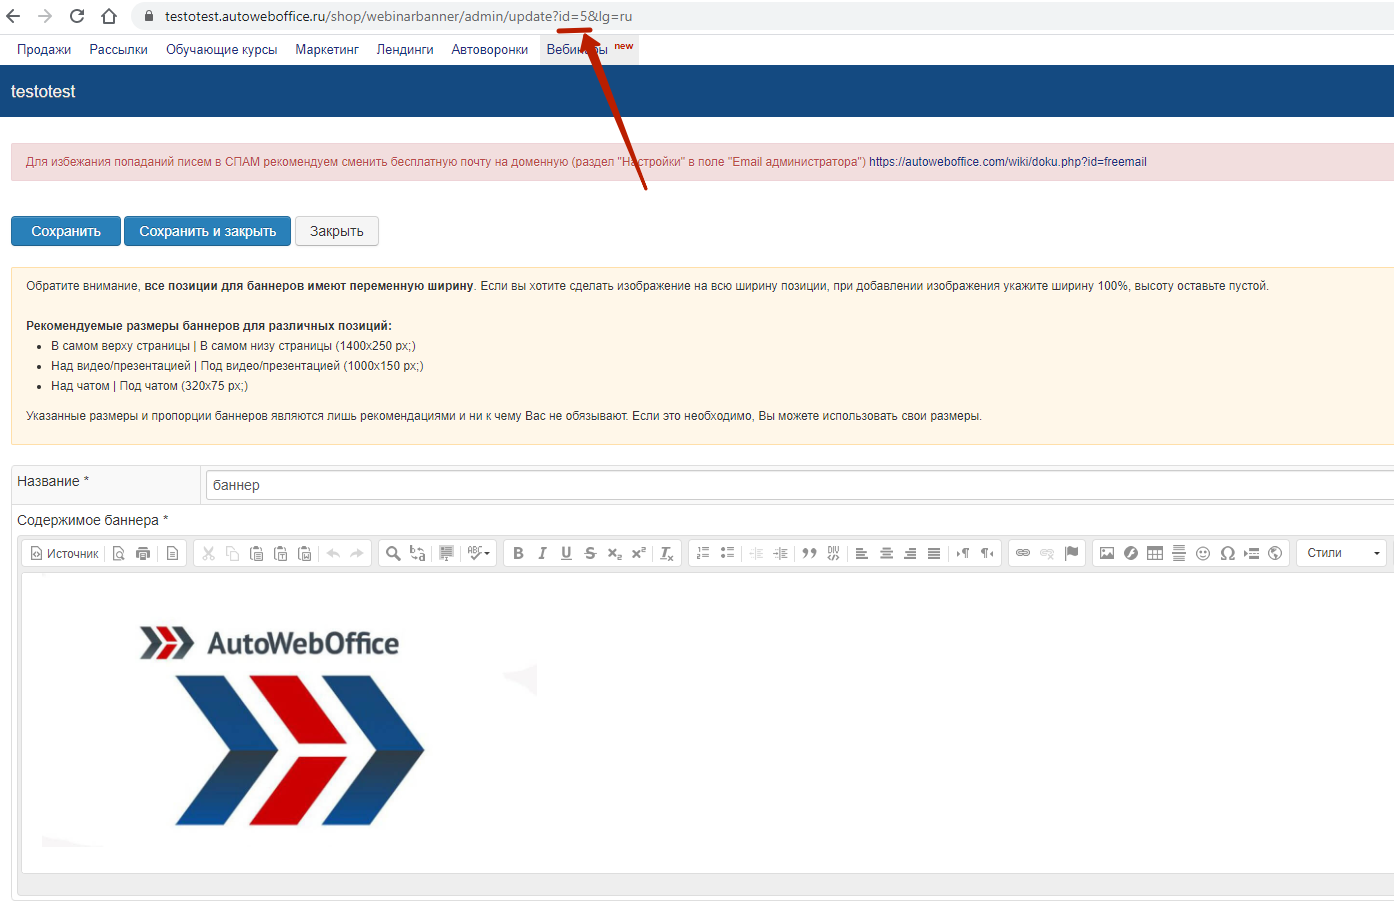Center-align the banner content

coord(886,553)
